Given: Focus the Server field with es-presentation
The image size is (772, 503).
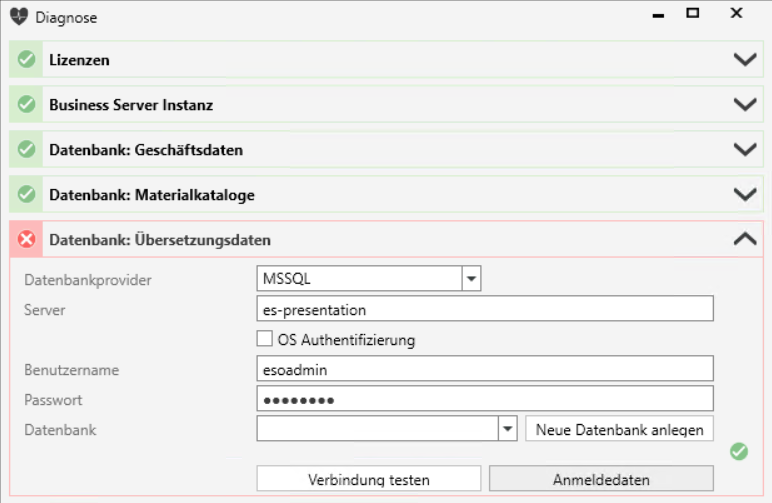Looking at the screenshot, I should pyautogui.click(x=485, y=309).
